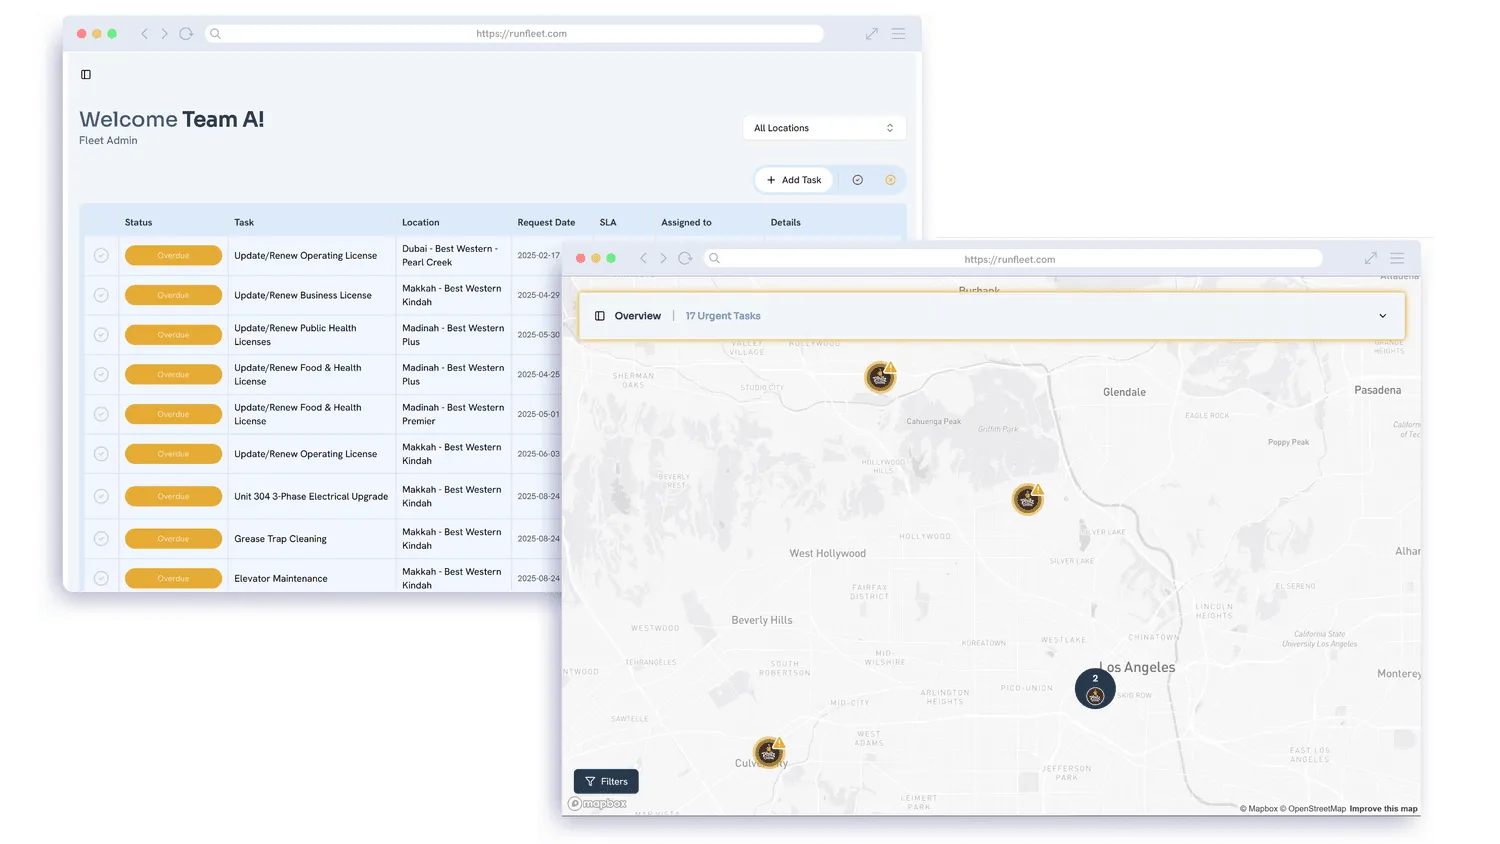This screenshot has width=1500, height=844.
Task: Click Overdue badge for Grease Trap Cleaning
Action: click(173, 539)
